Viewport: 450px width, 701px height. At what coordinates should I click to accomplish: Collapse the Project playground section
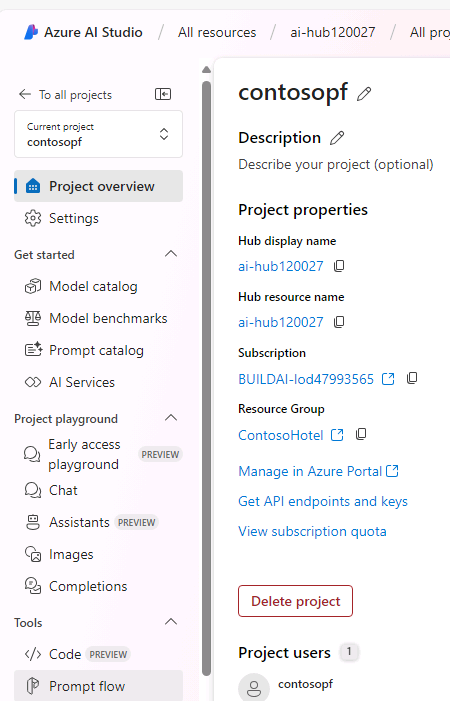click(x=171, y=418)
